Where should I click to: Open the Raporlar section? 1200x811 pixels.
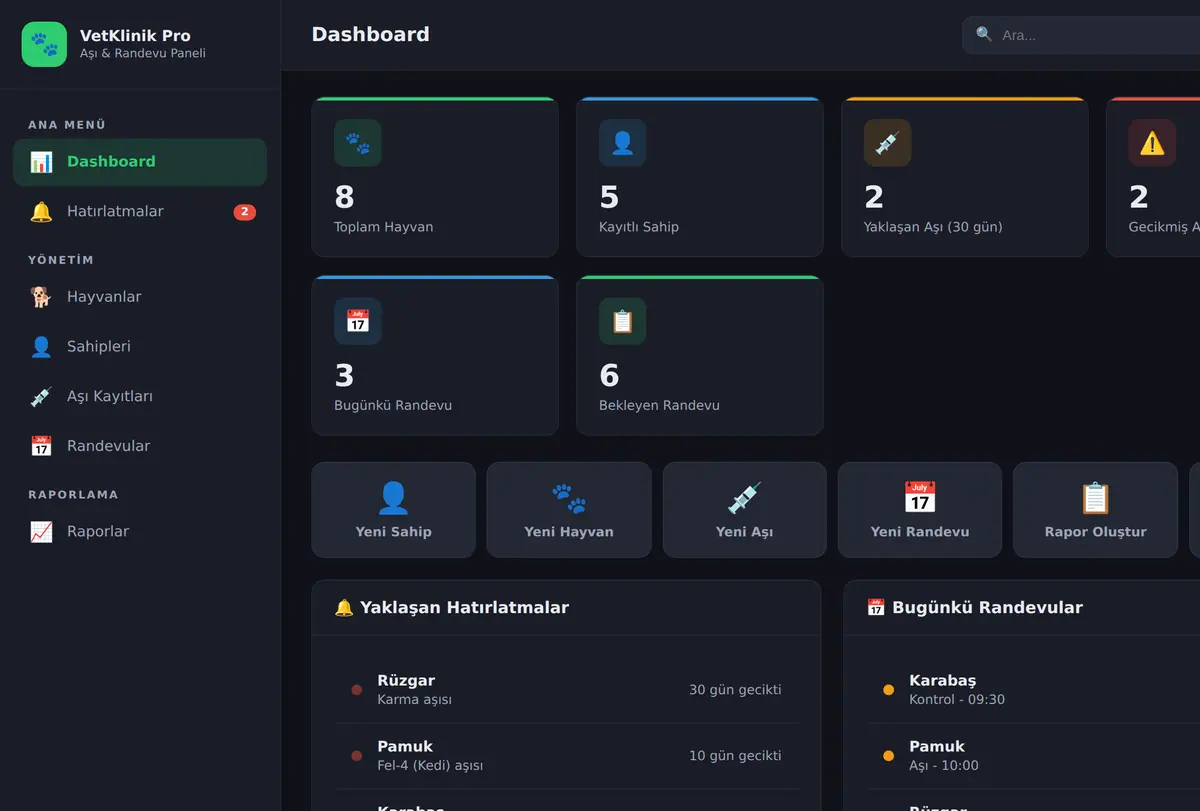[140, 532]
